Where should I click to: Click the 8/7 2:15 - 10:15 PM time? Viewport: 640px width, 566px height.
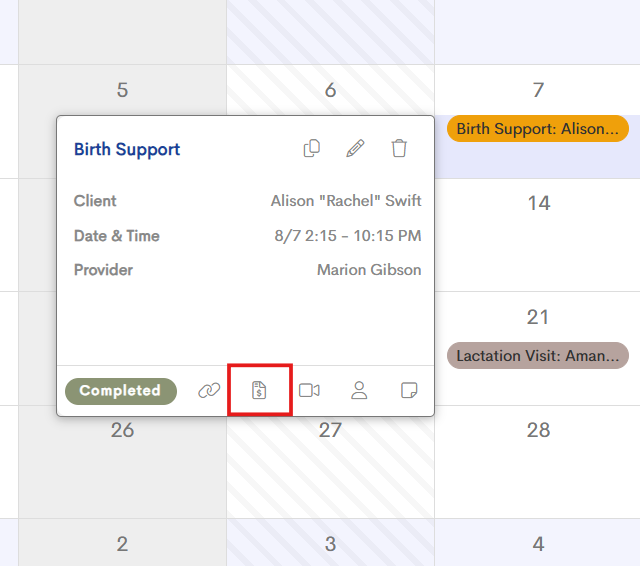[348, 235]
